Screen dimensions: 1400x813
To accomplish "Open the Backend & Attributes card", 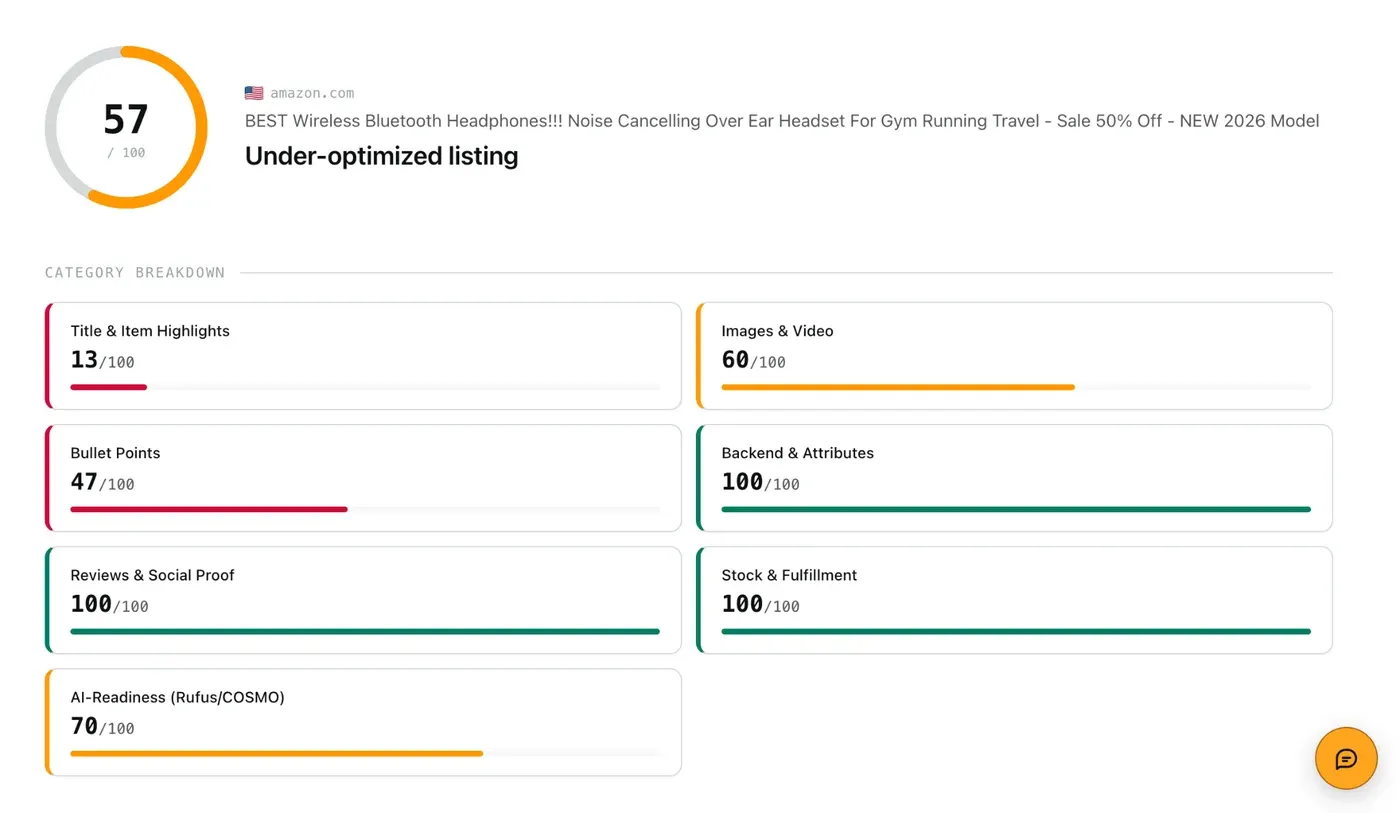I will pyautogui.click(x=1014, y=478).
